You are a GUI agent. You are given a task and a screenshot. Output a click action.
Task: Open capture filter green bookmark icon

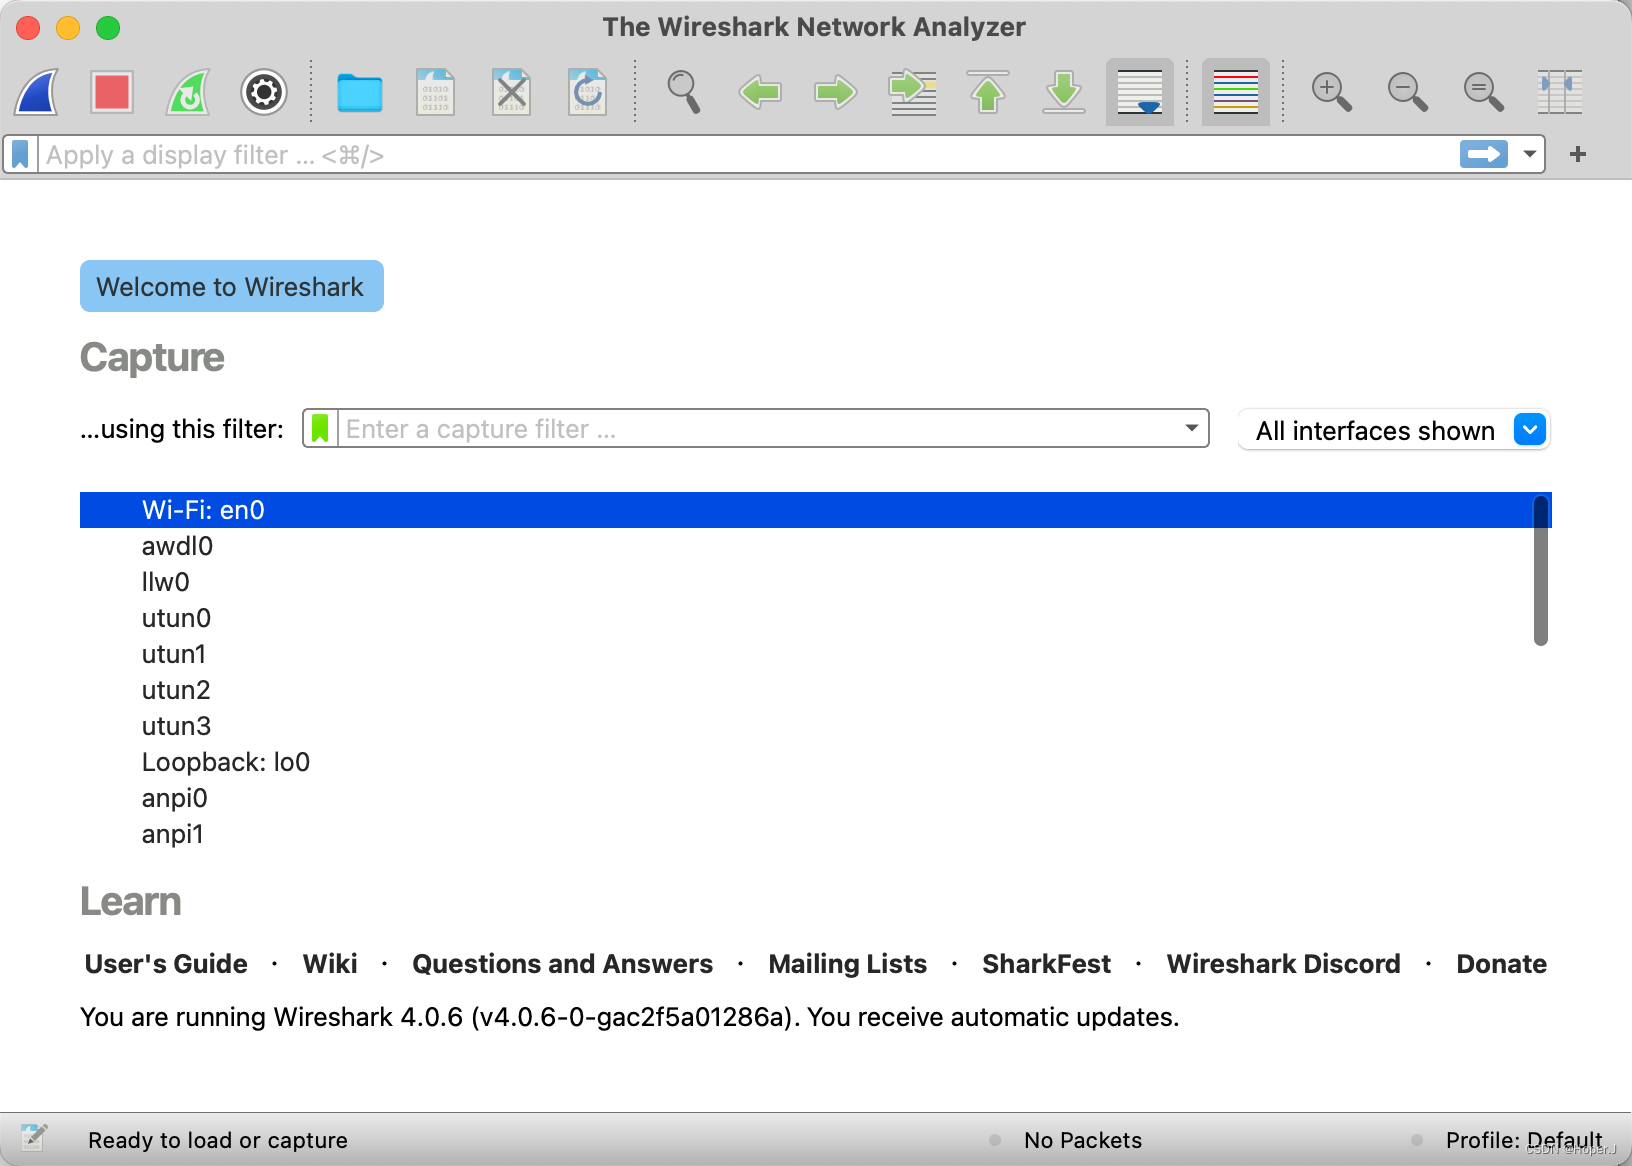(320, 428)
